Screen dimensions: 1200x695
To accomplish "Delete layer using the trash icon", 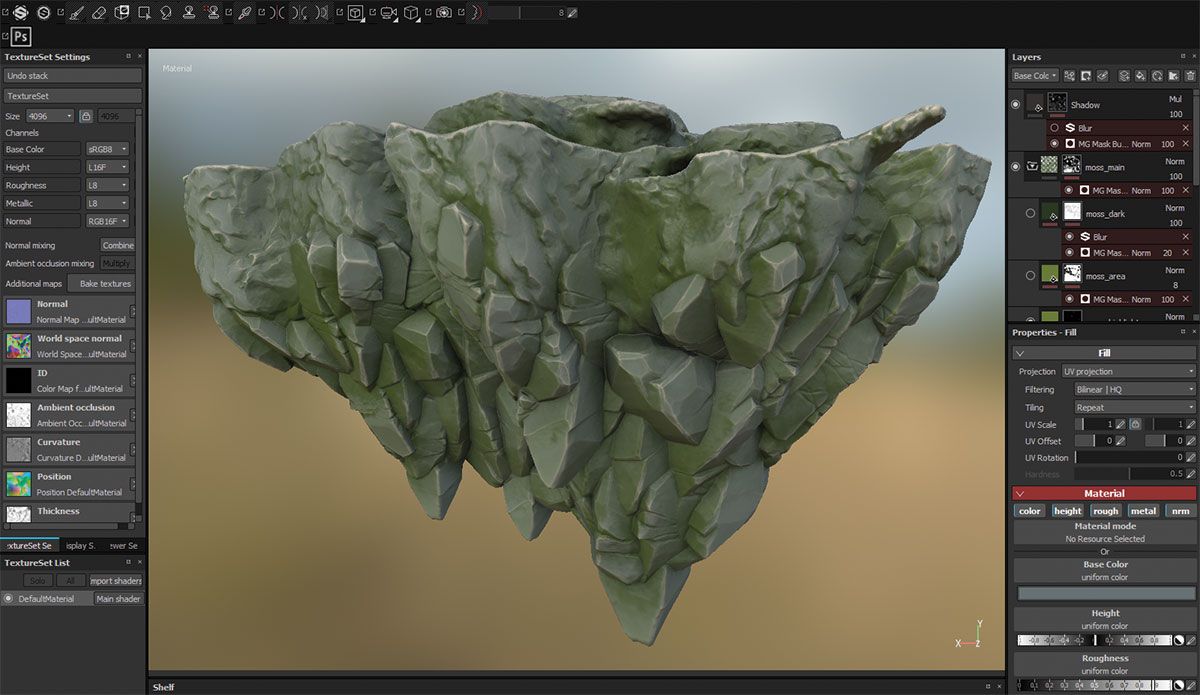I will pos(1190,76).
